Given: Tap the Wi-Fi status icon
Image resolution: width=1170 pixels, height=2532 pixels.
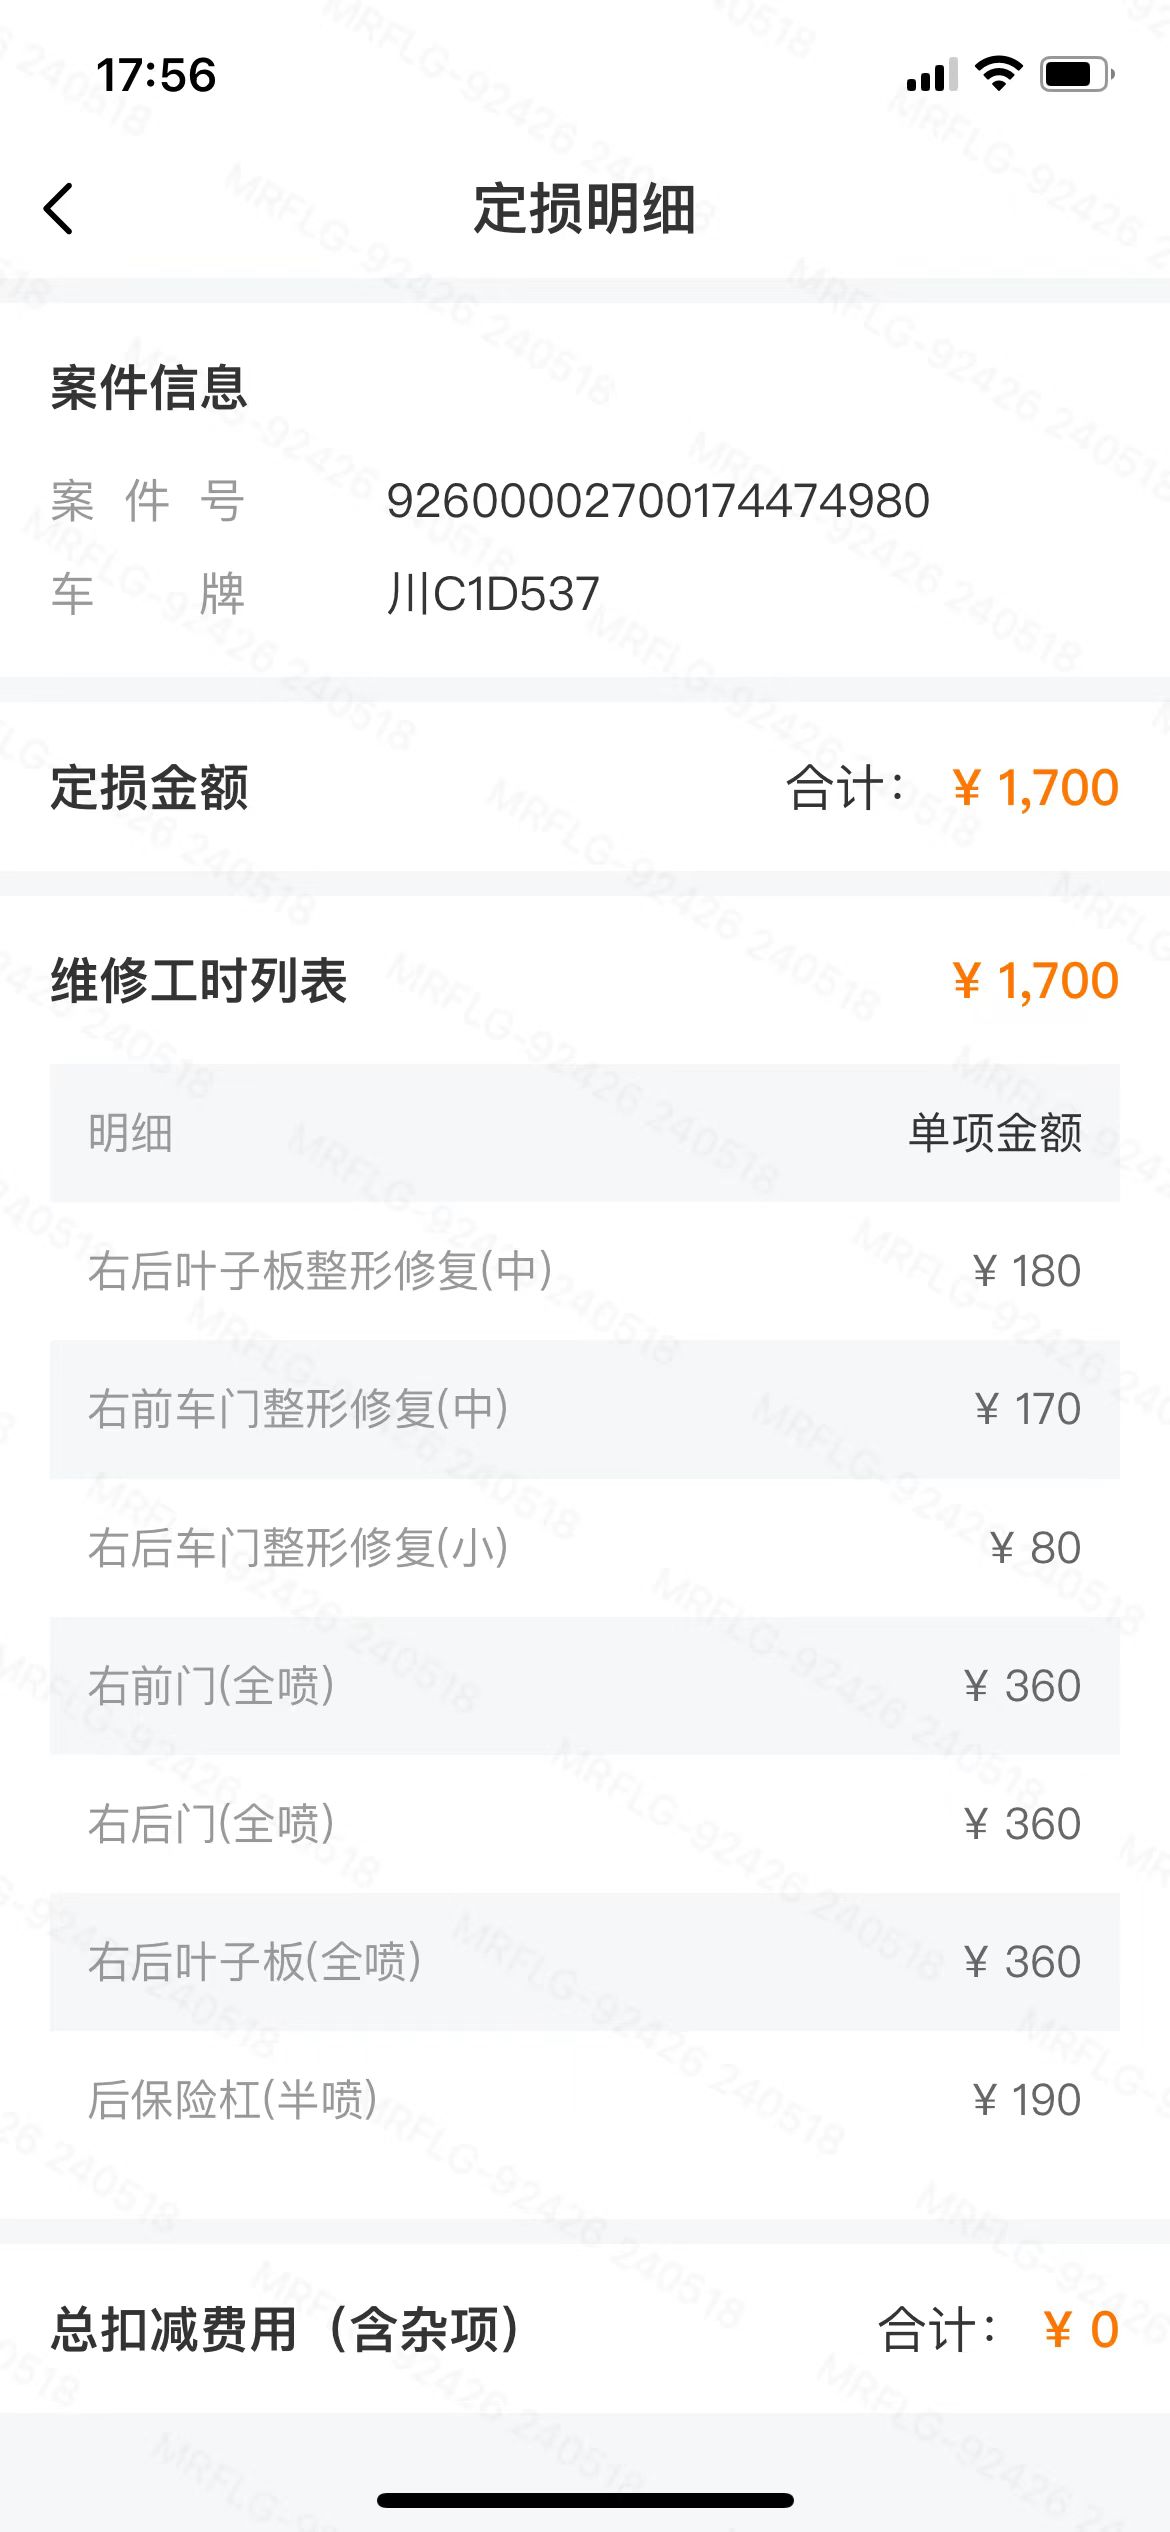Looking at the screenshot, I should pos(997,74).
